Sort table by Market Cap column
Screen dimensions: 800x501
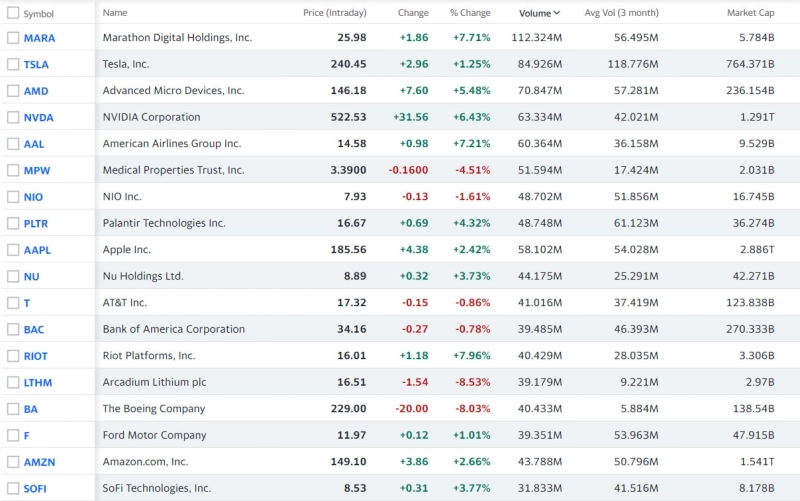click(x=750, y=13)
